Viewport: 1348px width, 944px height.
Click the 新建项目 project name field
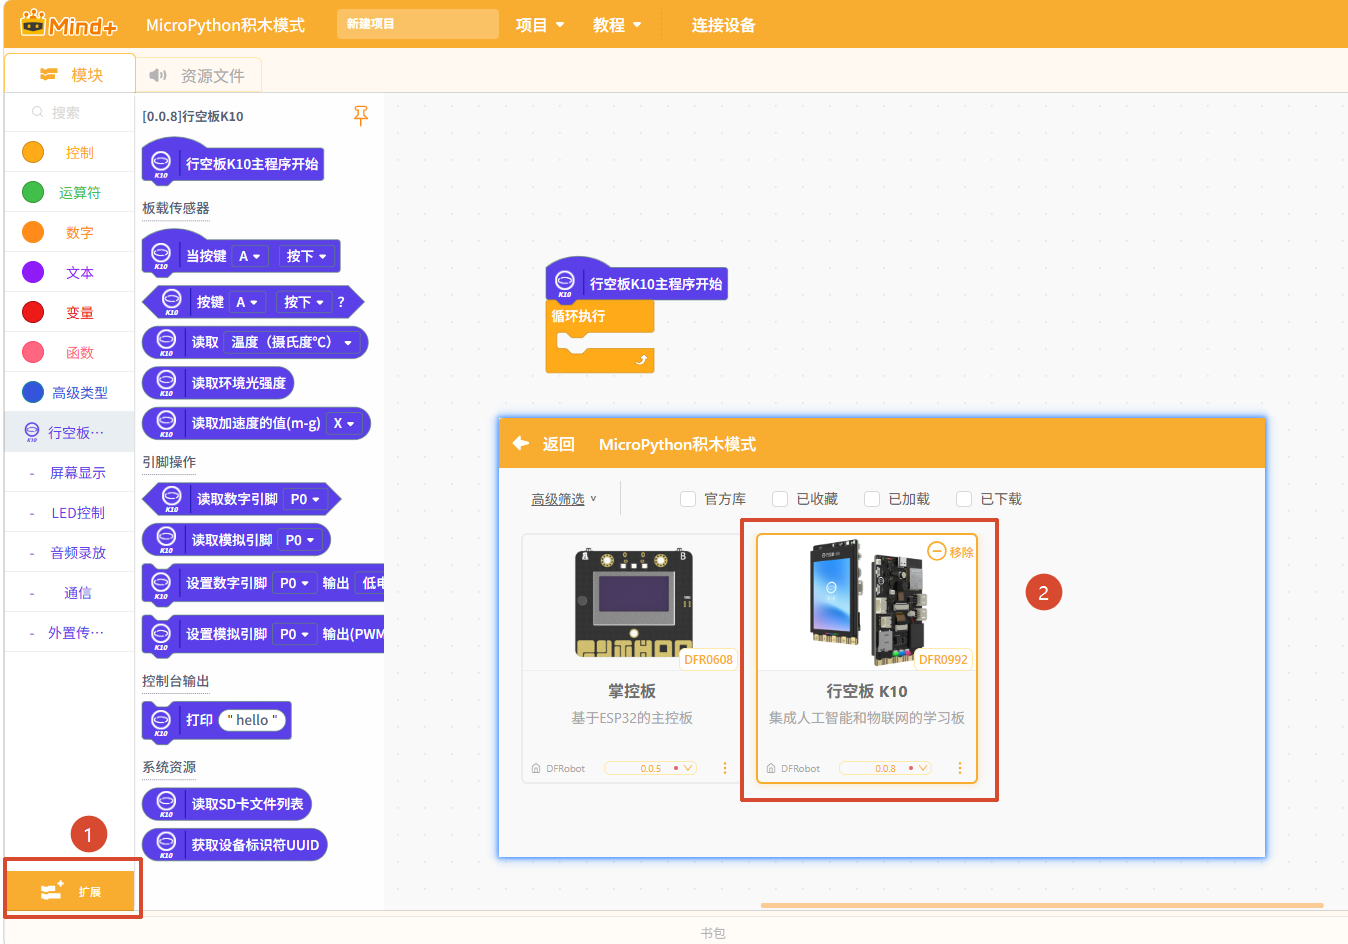point(418,24)
